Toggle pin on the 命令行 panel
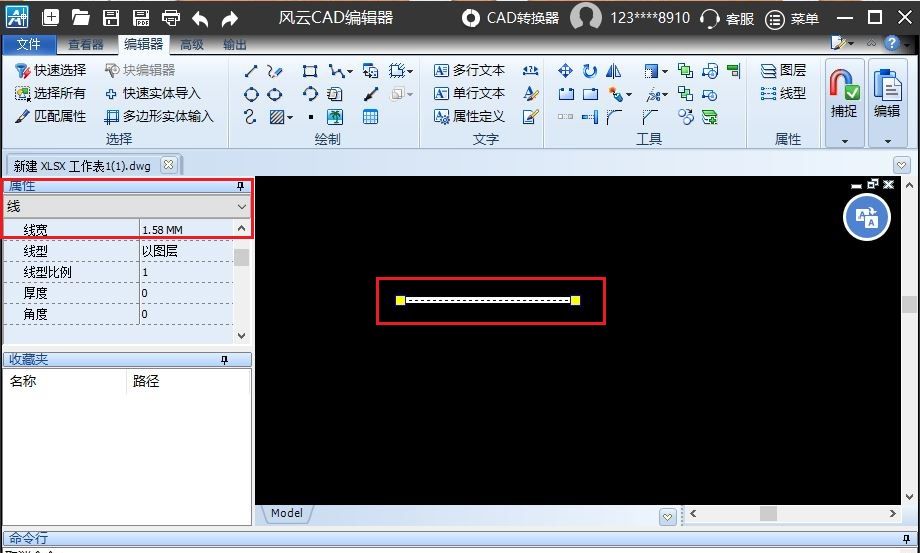Image resolution: width=920 pixels, height=553 pixels. (x=907, y=538)
